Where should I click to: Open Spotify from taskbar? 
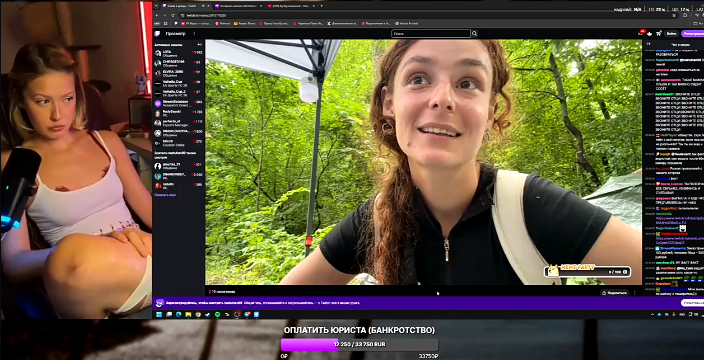click(217, 314)
